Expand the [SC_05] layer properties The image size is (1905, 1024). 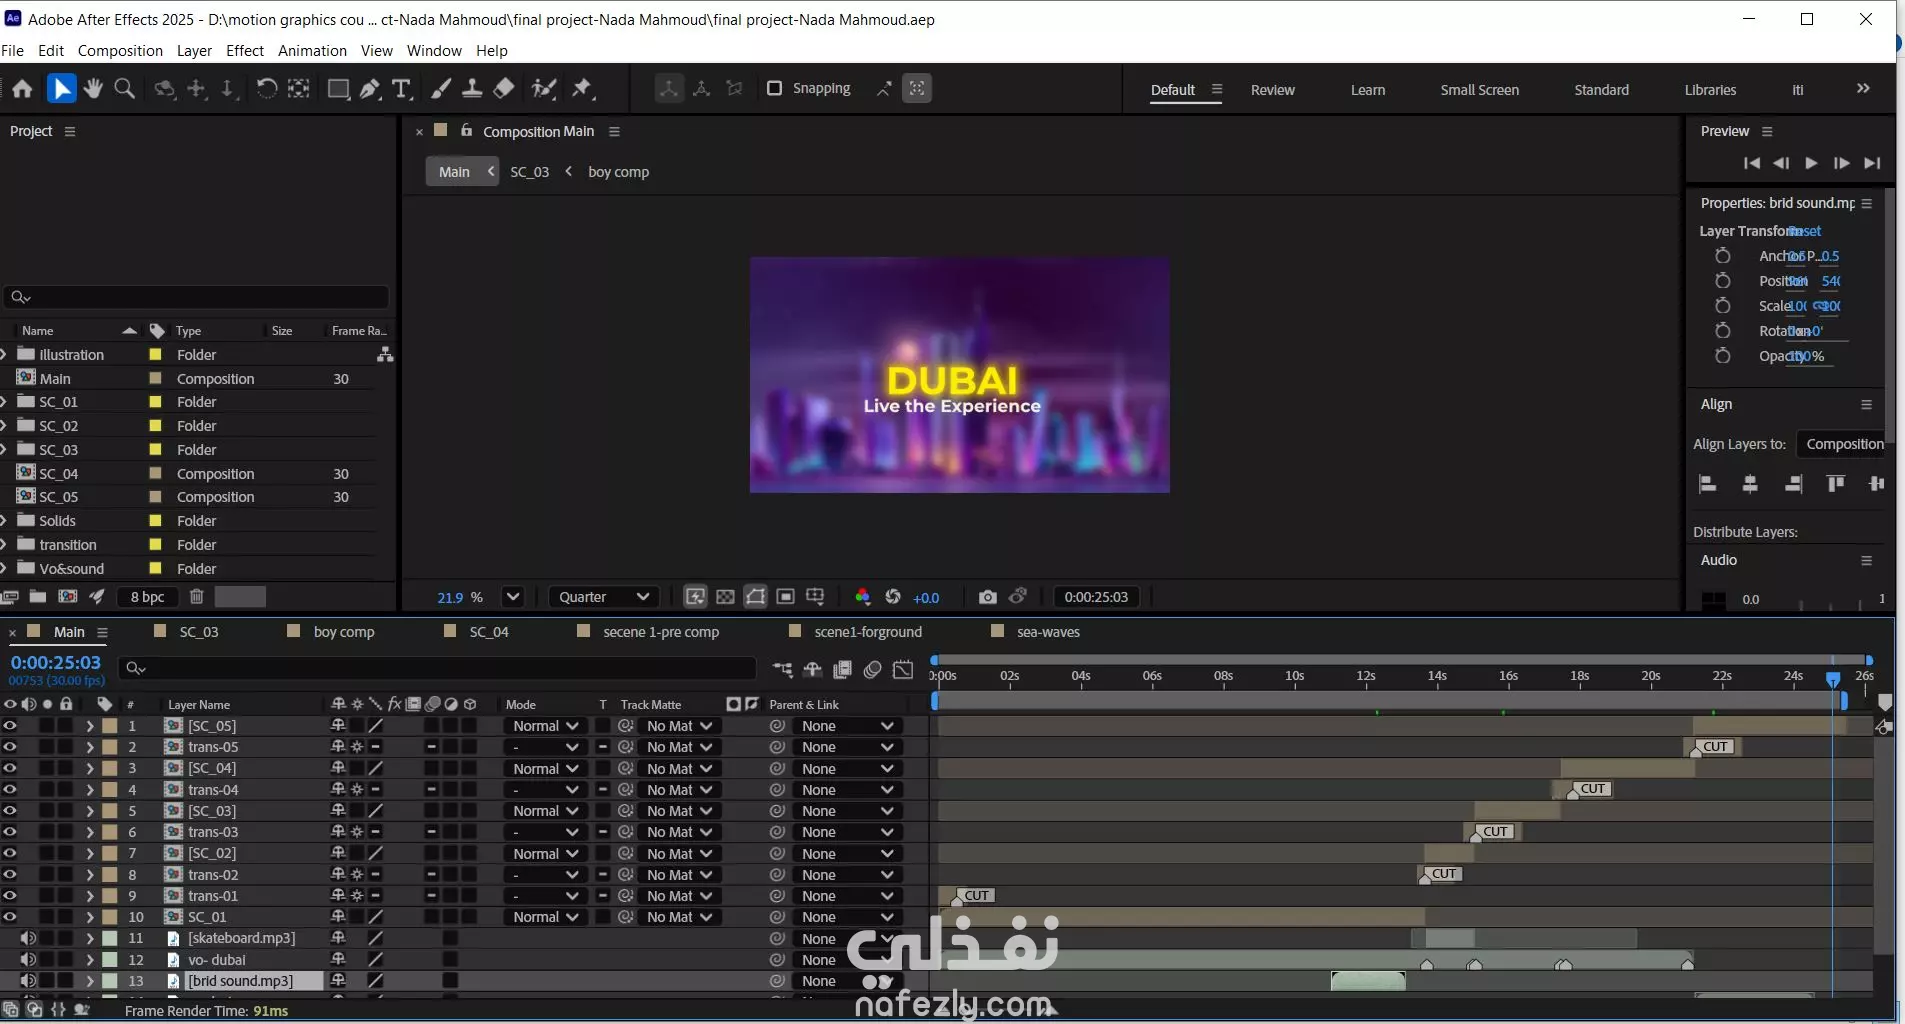tap(90, 726)
